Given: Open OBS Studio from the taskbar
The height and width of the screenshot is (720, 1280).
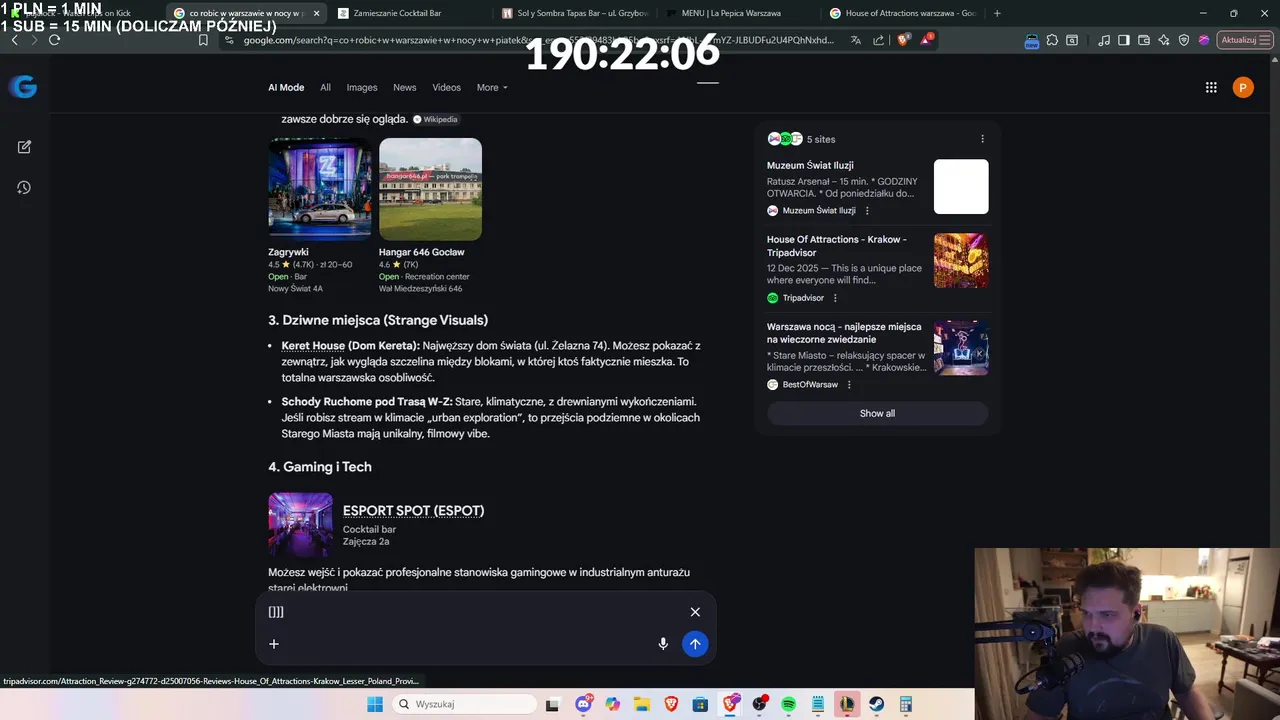Looking at the screenshot, I should coord(759,704).
